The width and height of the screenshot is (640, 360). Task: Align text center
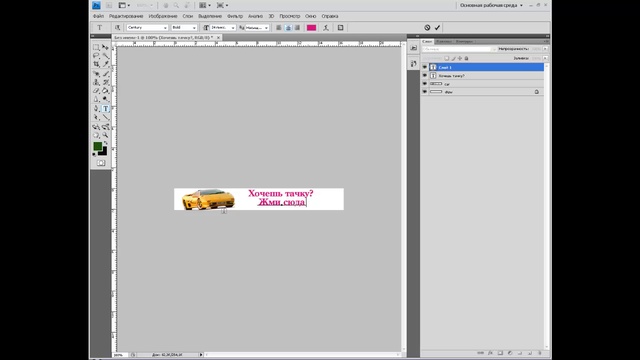coord(288,28)
